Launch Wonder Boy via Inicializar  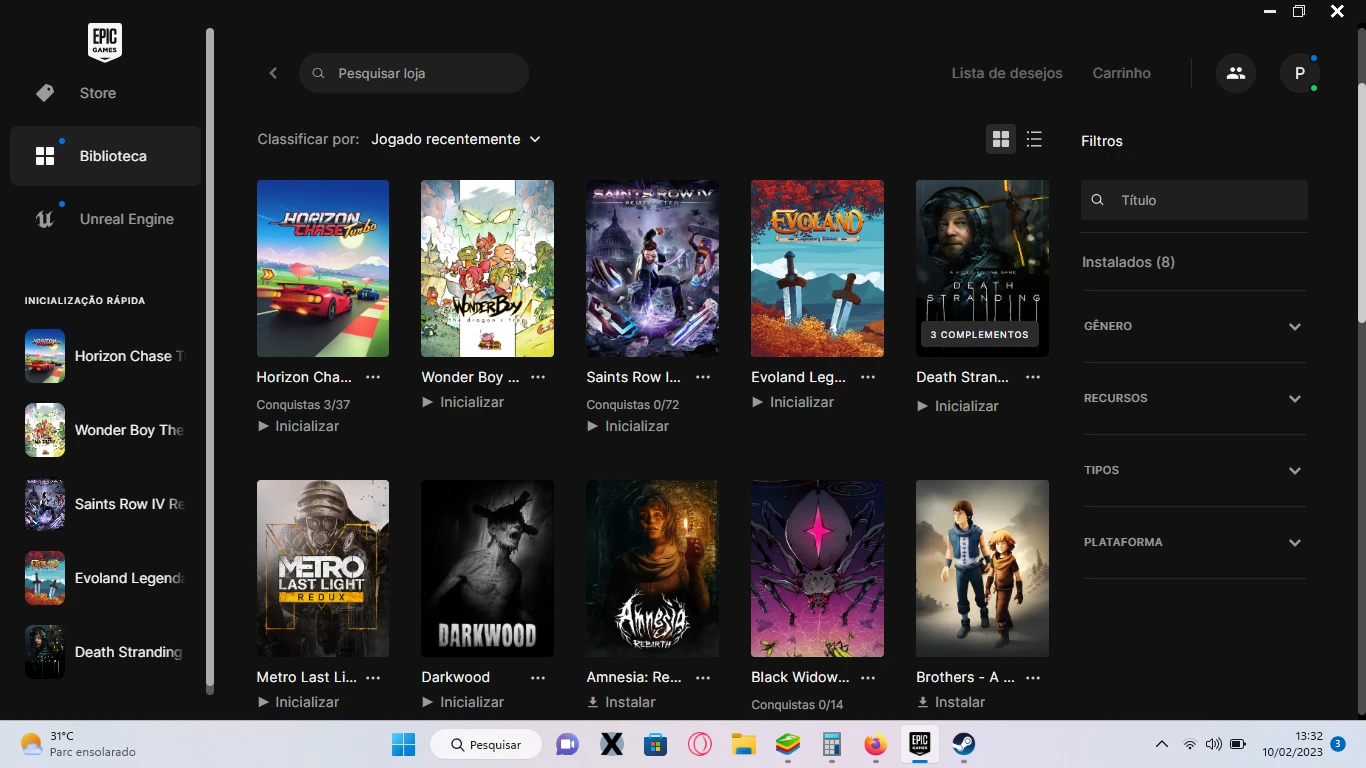point(463,402)
